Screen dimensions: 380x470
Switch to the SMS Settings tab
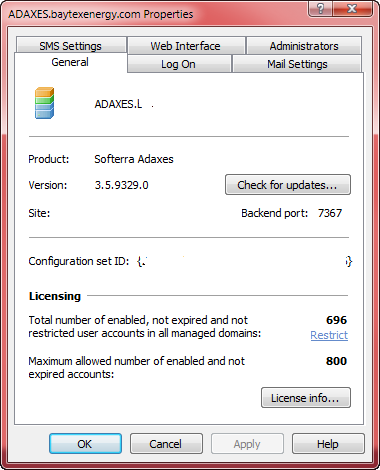click(x=71, y=46)
